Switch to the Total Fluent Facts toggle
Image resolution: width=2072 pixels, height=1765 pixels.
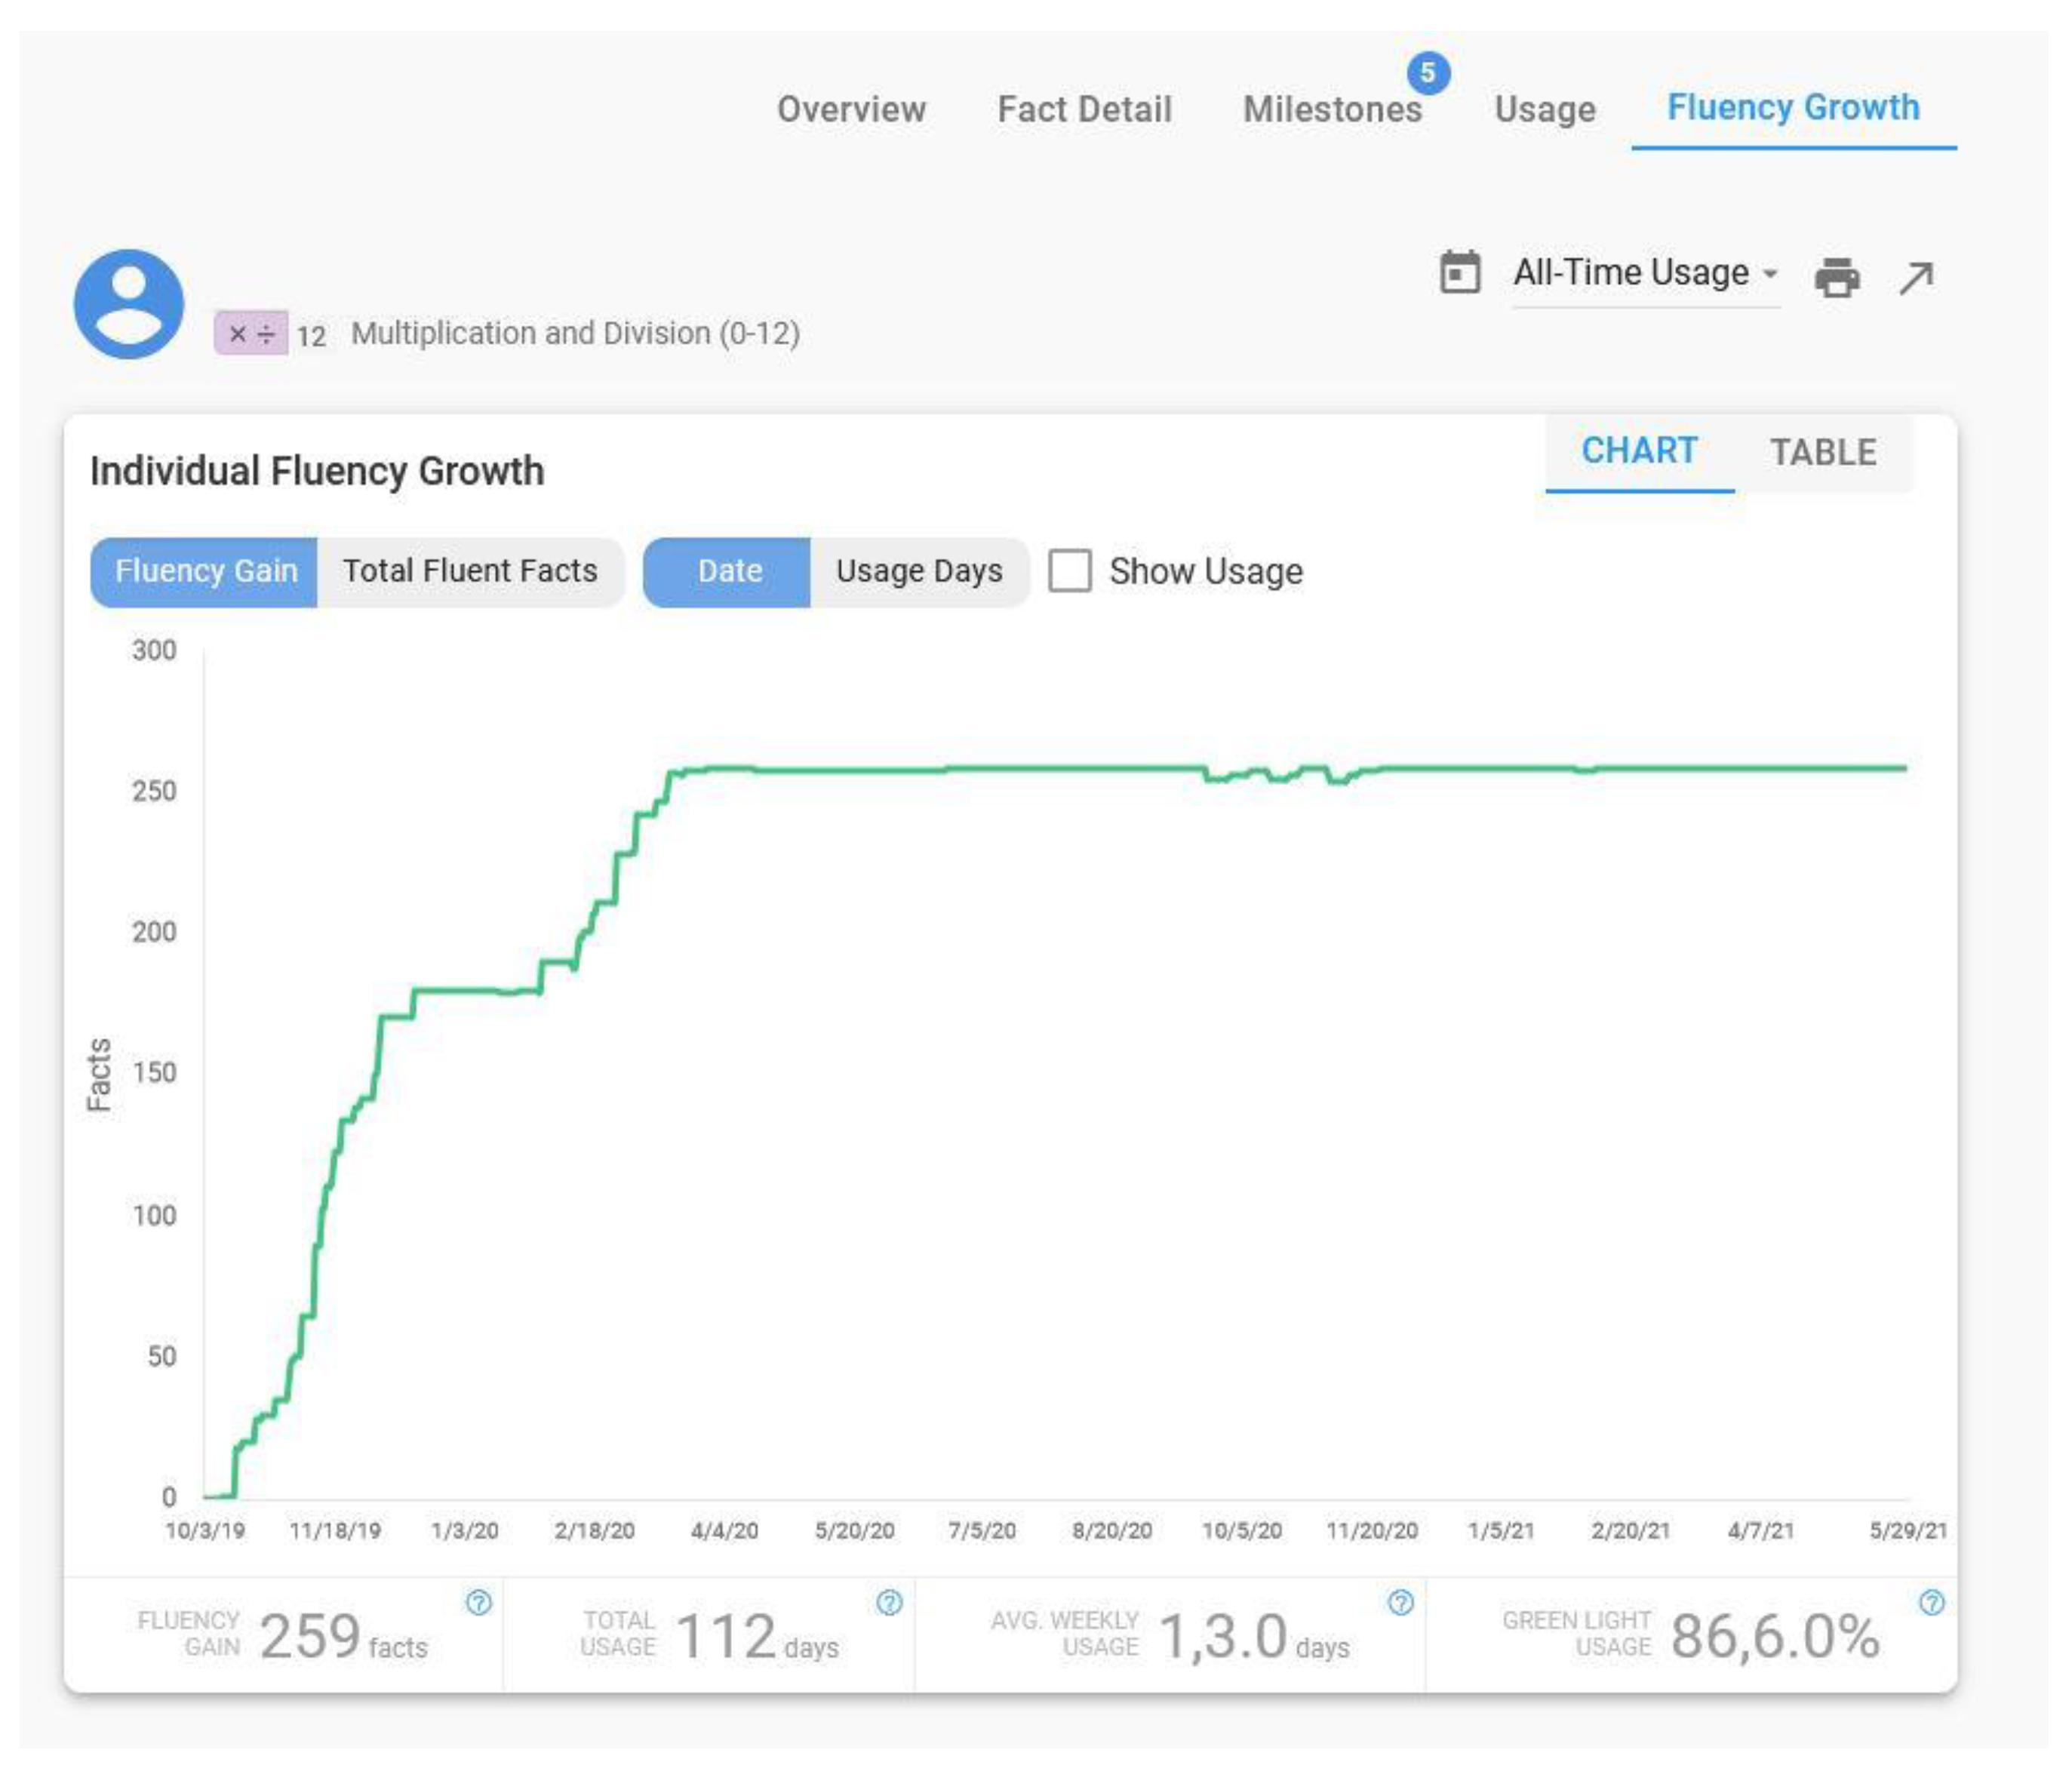tap(470, 571)
